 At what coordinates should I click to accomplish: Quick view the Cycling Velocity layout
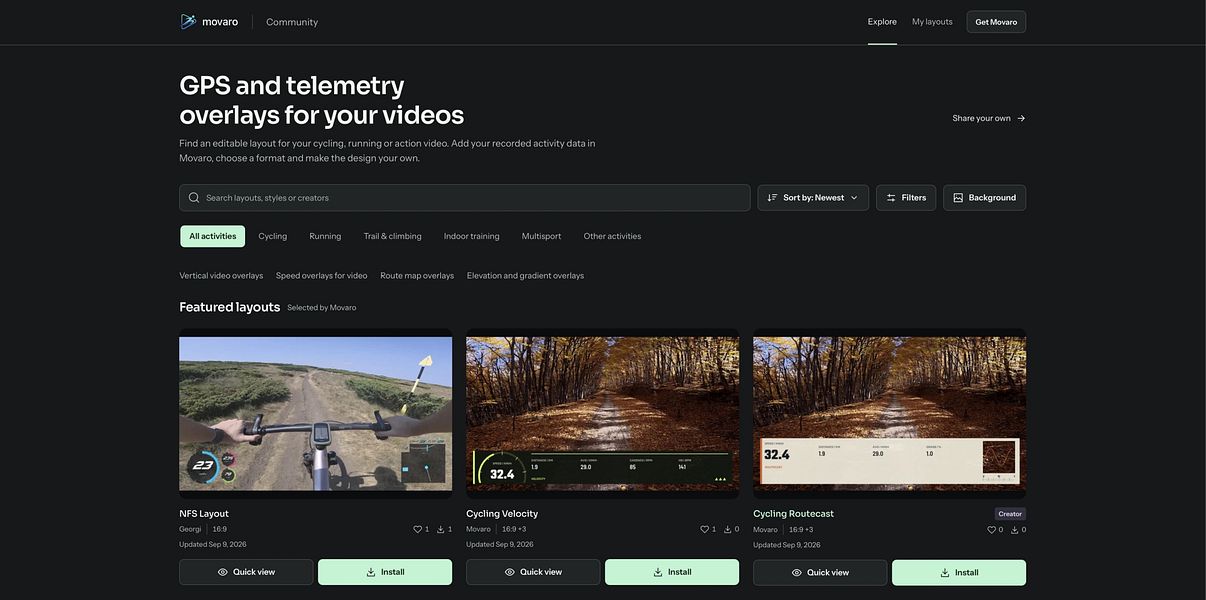click(533, 572)
